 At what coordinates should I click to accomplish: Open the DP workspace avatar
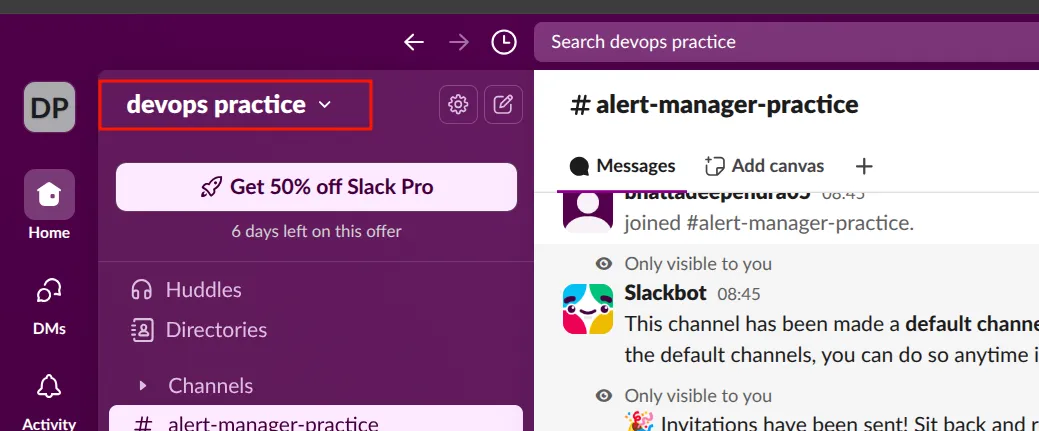(x=50, y=107)
